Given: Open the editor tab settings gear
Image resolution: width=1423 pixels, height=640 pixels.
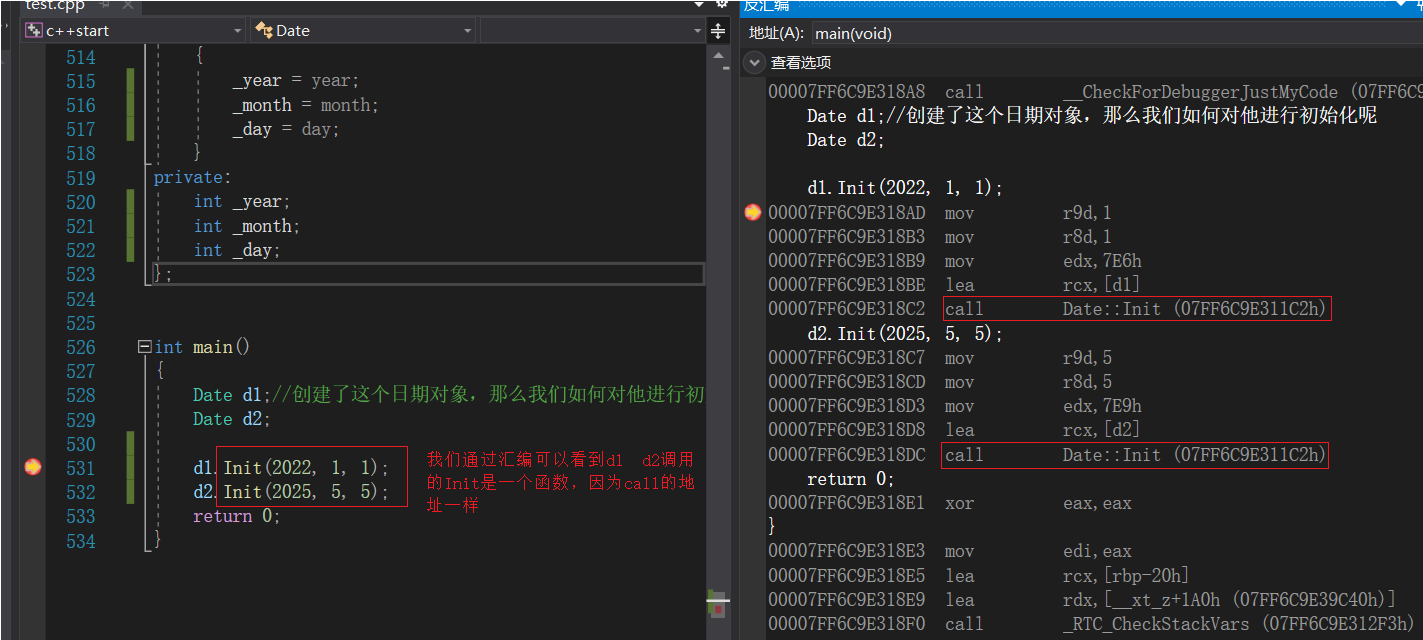Looking at the screenshot, I should pyautogui.click(x=722, y=5).
